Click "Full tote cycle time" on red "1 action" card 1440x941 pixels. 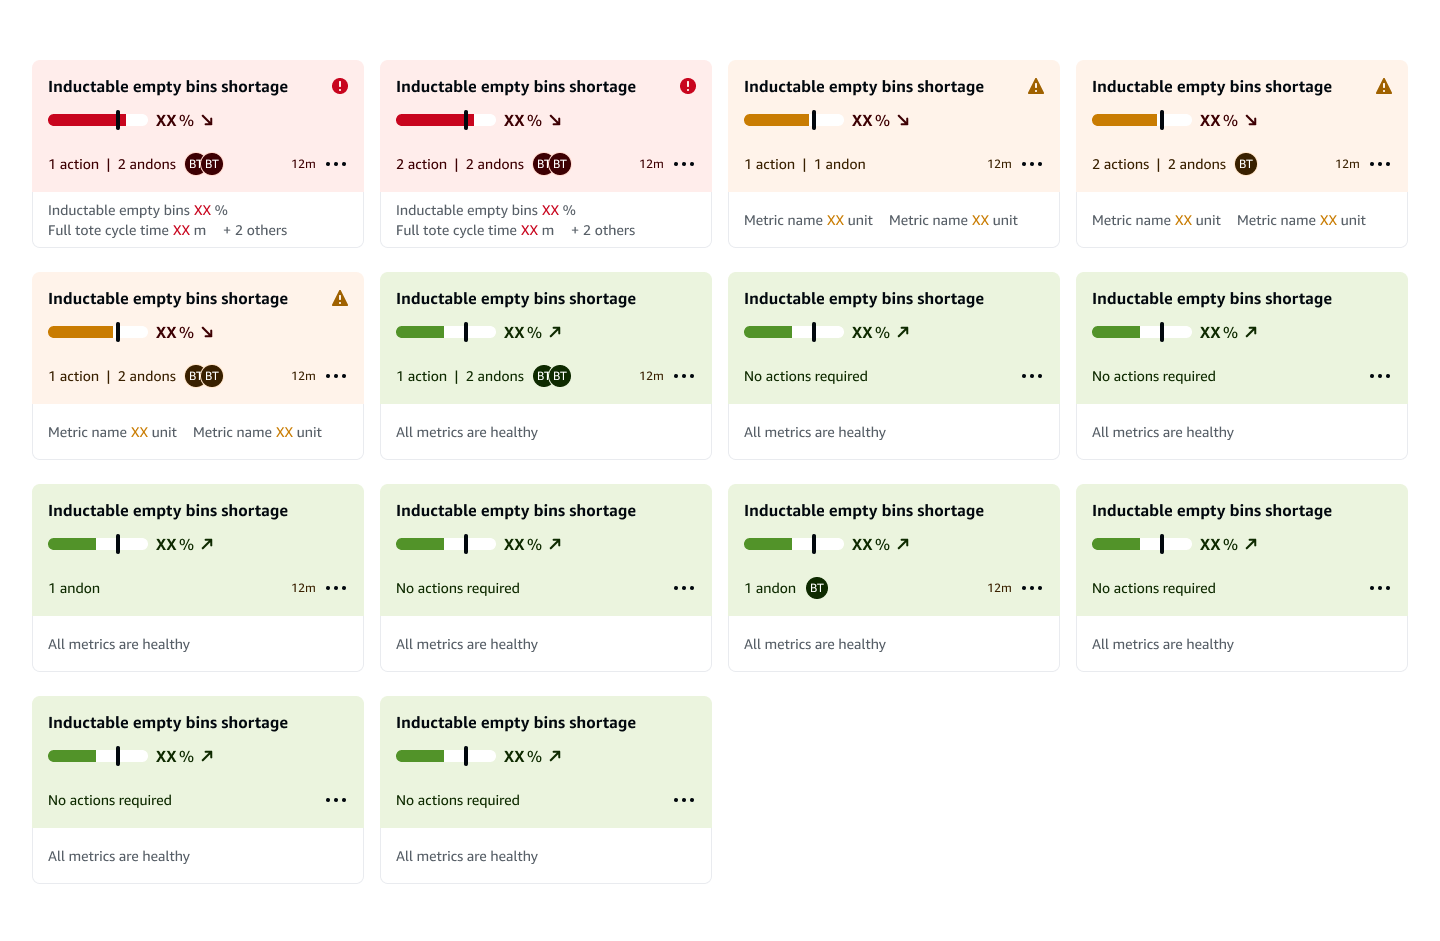pos(108,230)
